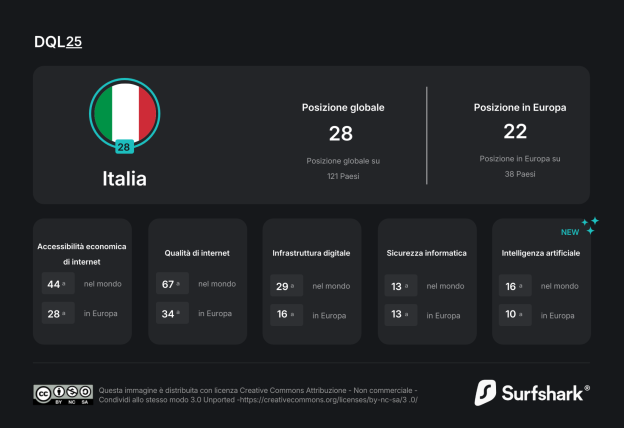Screen dimensions: 624x428
Task: Click the Italian flag circle
Action: [x=124, y=109]
